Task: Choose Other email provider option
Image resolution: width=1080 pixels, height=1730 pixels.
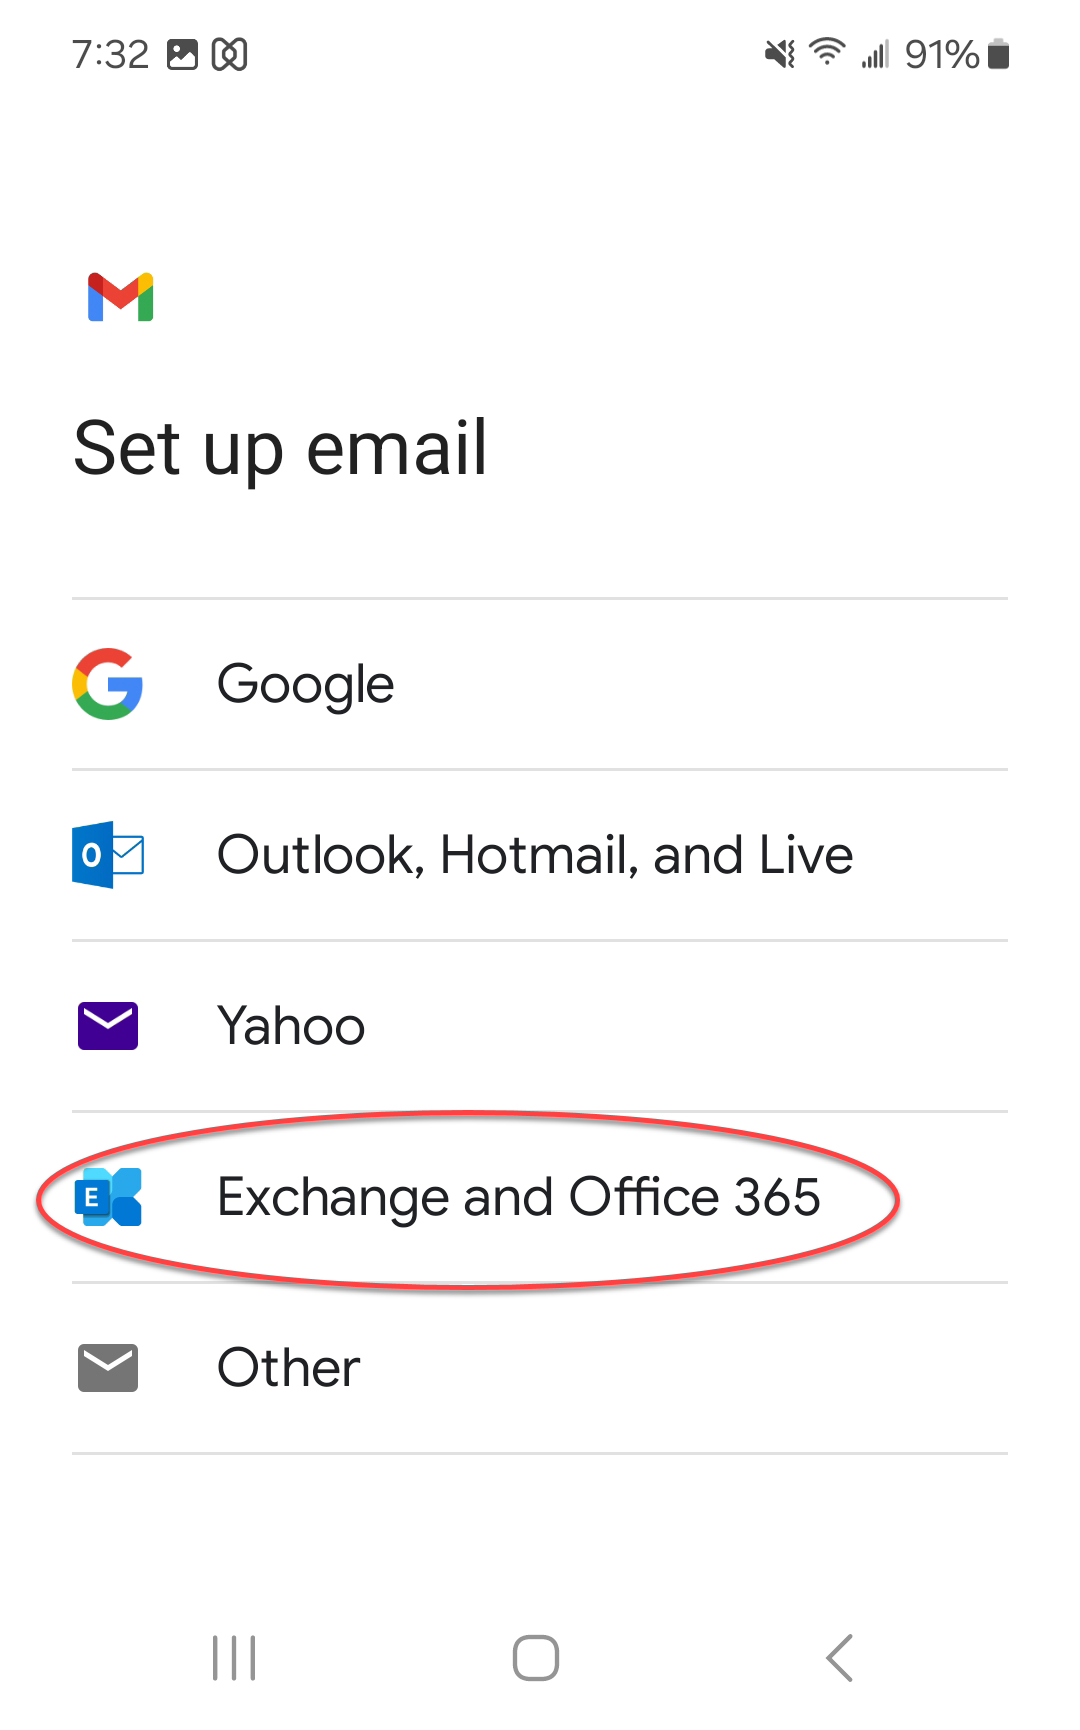Action: pyautogui.click(x=540, y=1369)
